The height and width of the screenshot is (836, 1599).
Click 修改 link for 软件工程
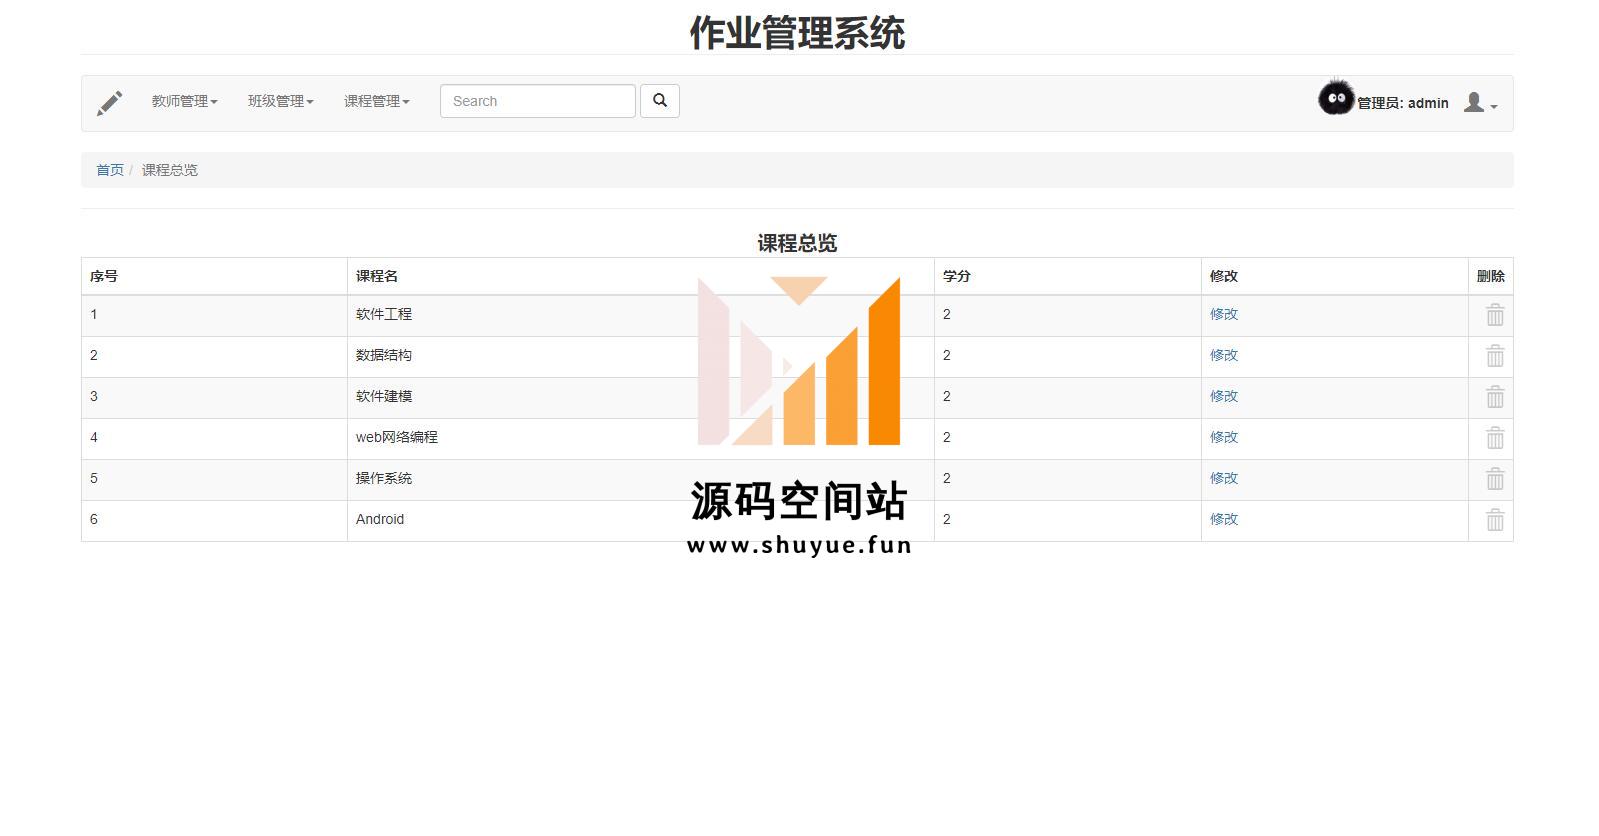tap(1224, 314)
